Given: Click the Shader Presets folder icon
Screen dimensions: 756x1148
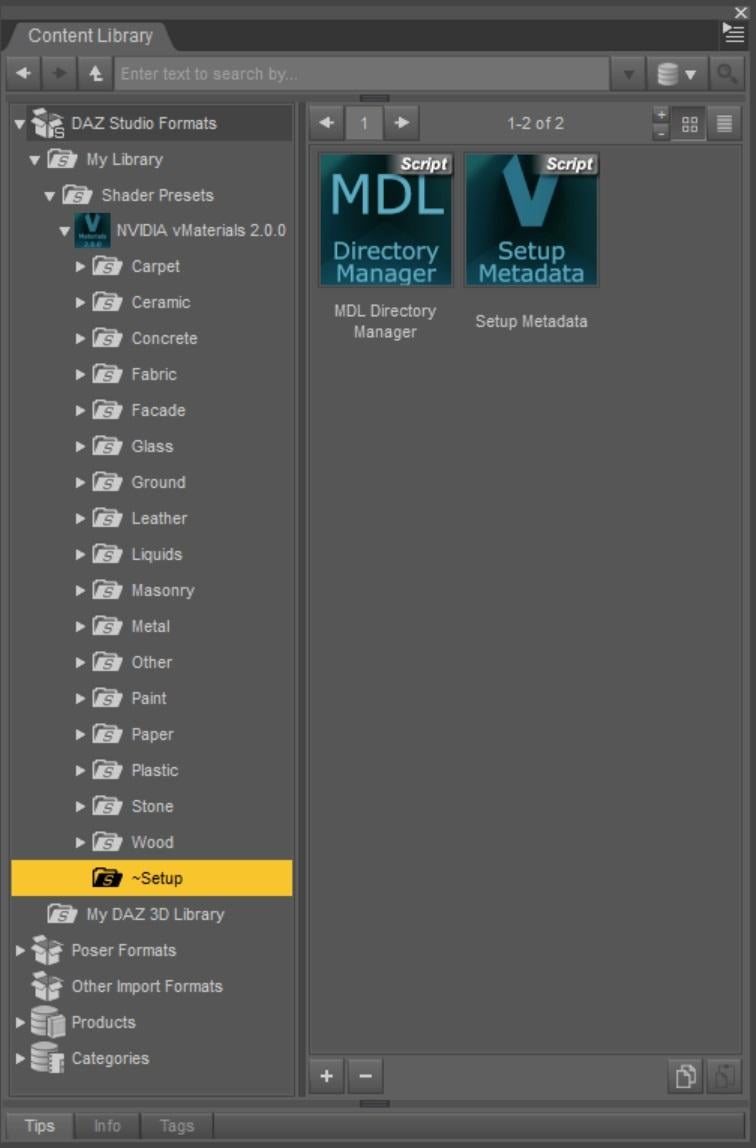Looking at the screenshot, I should pyautogui.click(x=77, y=195).
